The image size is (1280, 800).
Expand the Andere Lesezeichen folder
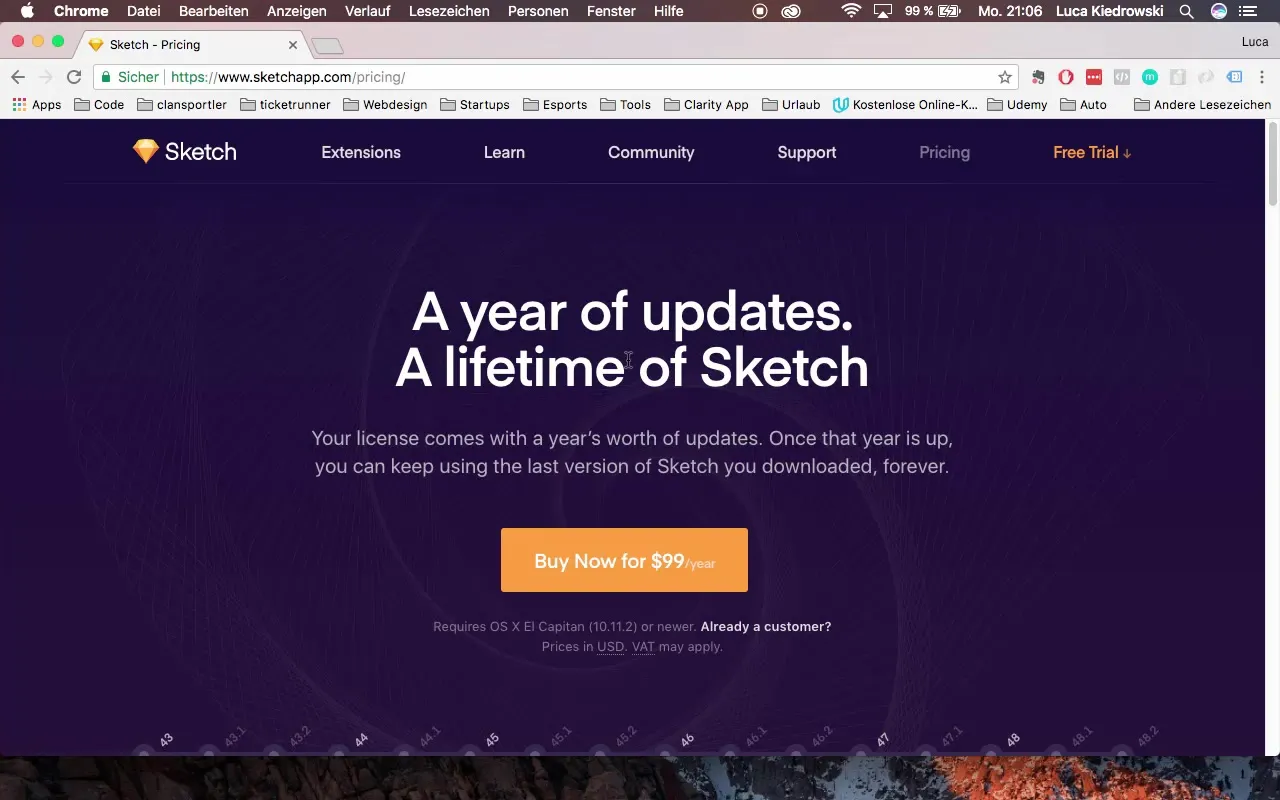pyautogui.click(x=1203, y=104)
